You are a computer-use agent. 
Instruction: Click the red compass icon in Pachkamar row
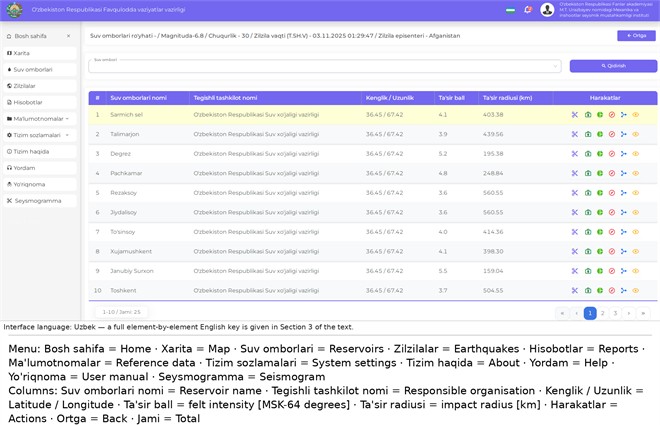tap(612, 173)
